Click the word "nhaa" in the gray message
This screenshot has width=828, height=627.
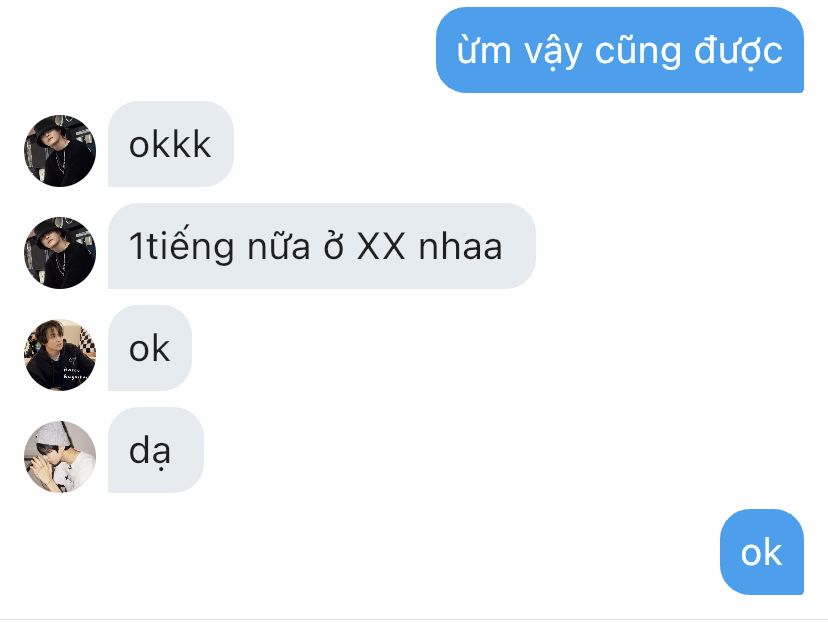pos(460,246)
